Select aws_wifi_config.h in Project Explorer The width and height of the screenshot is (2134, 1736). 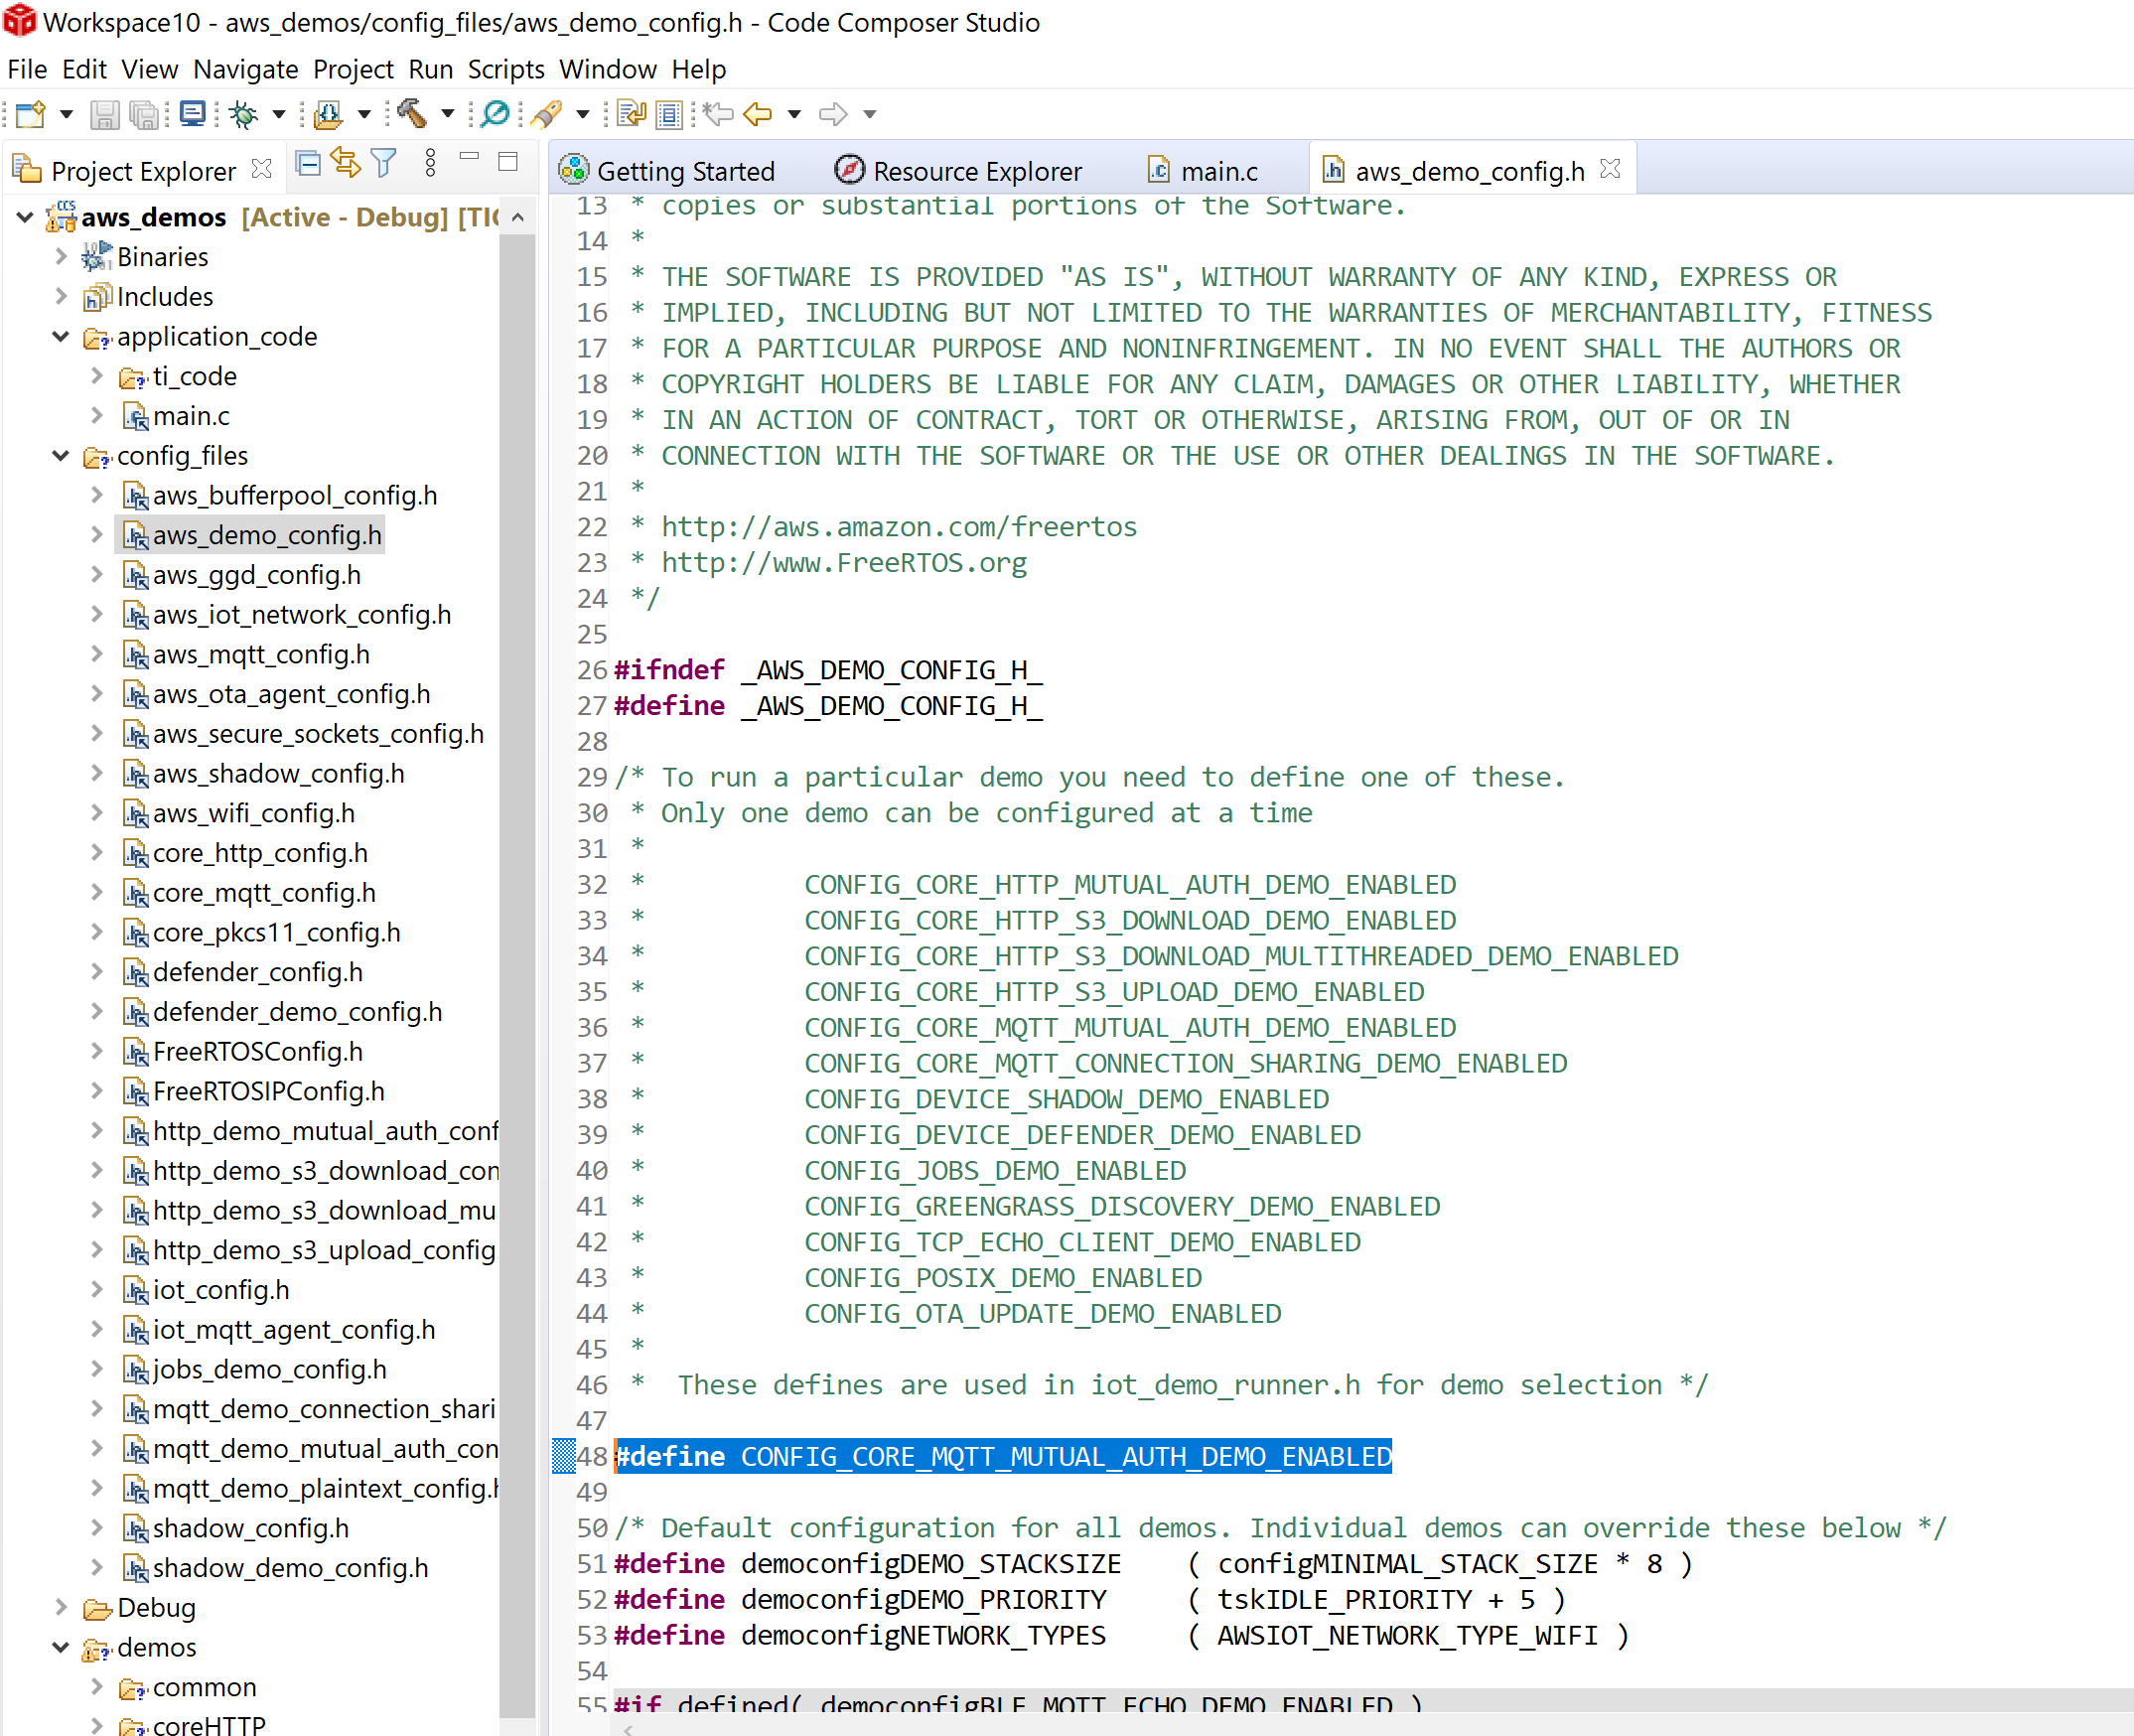(x=253, y=813)
